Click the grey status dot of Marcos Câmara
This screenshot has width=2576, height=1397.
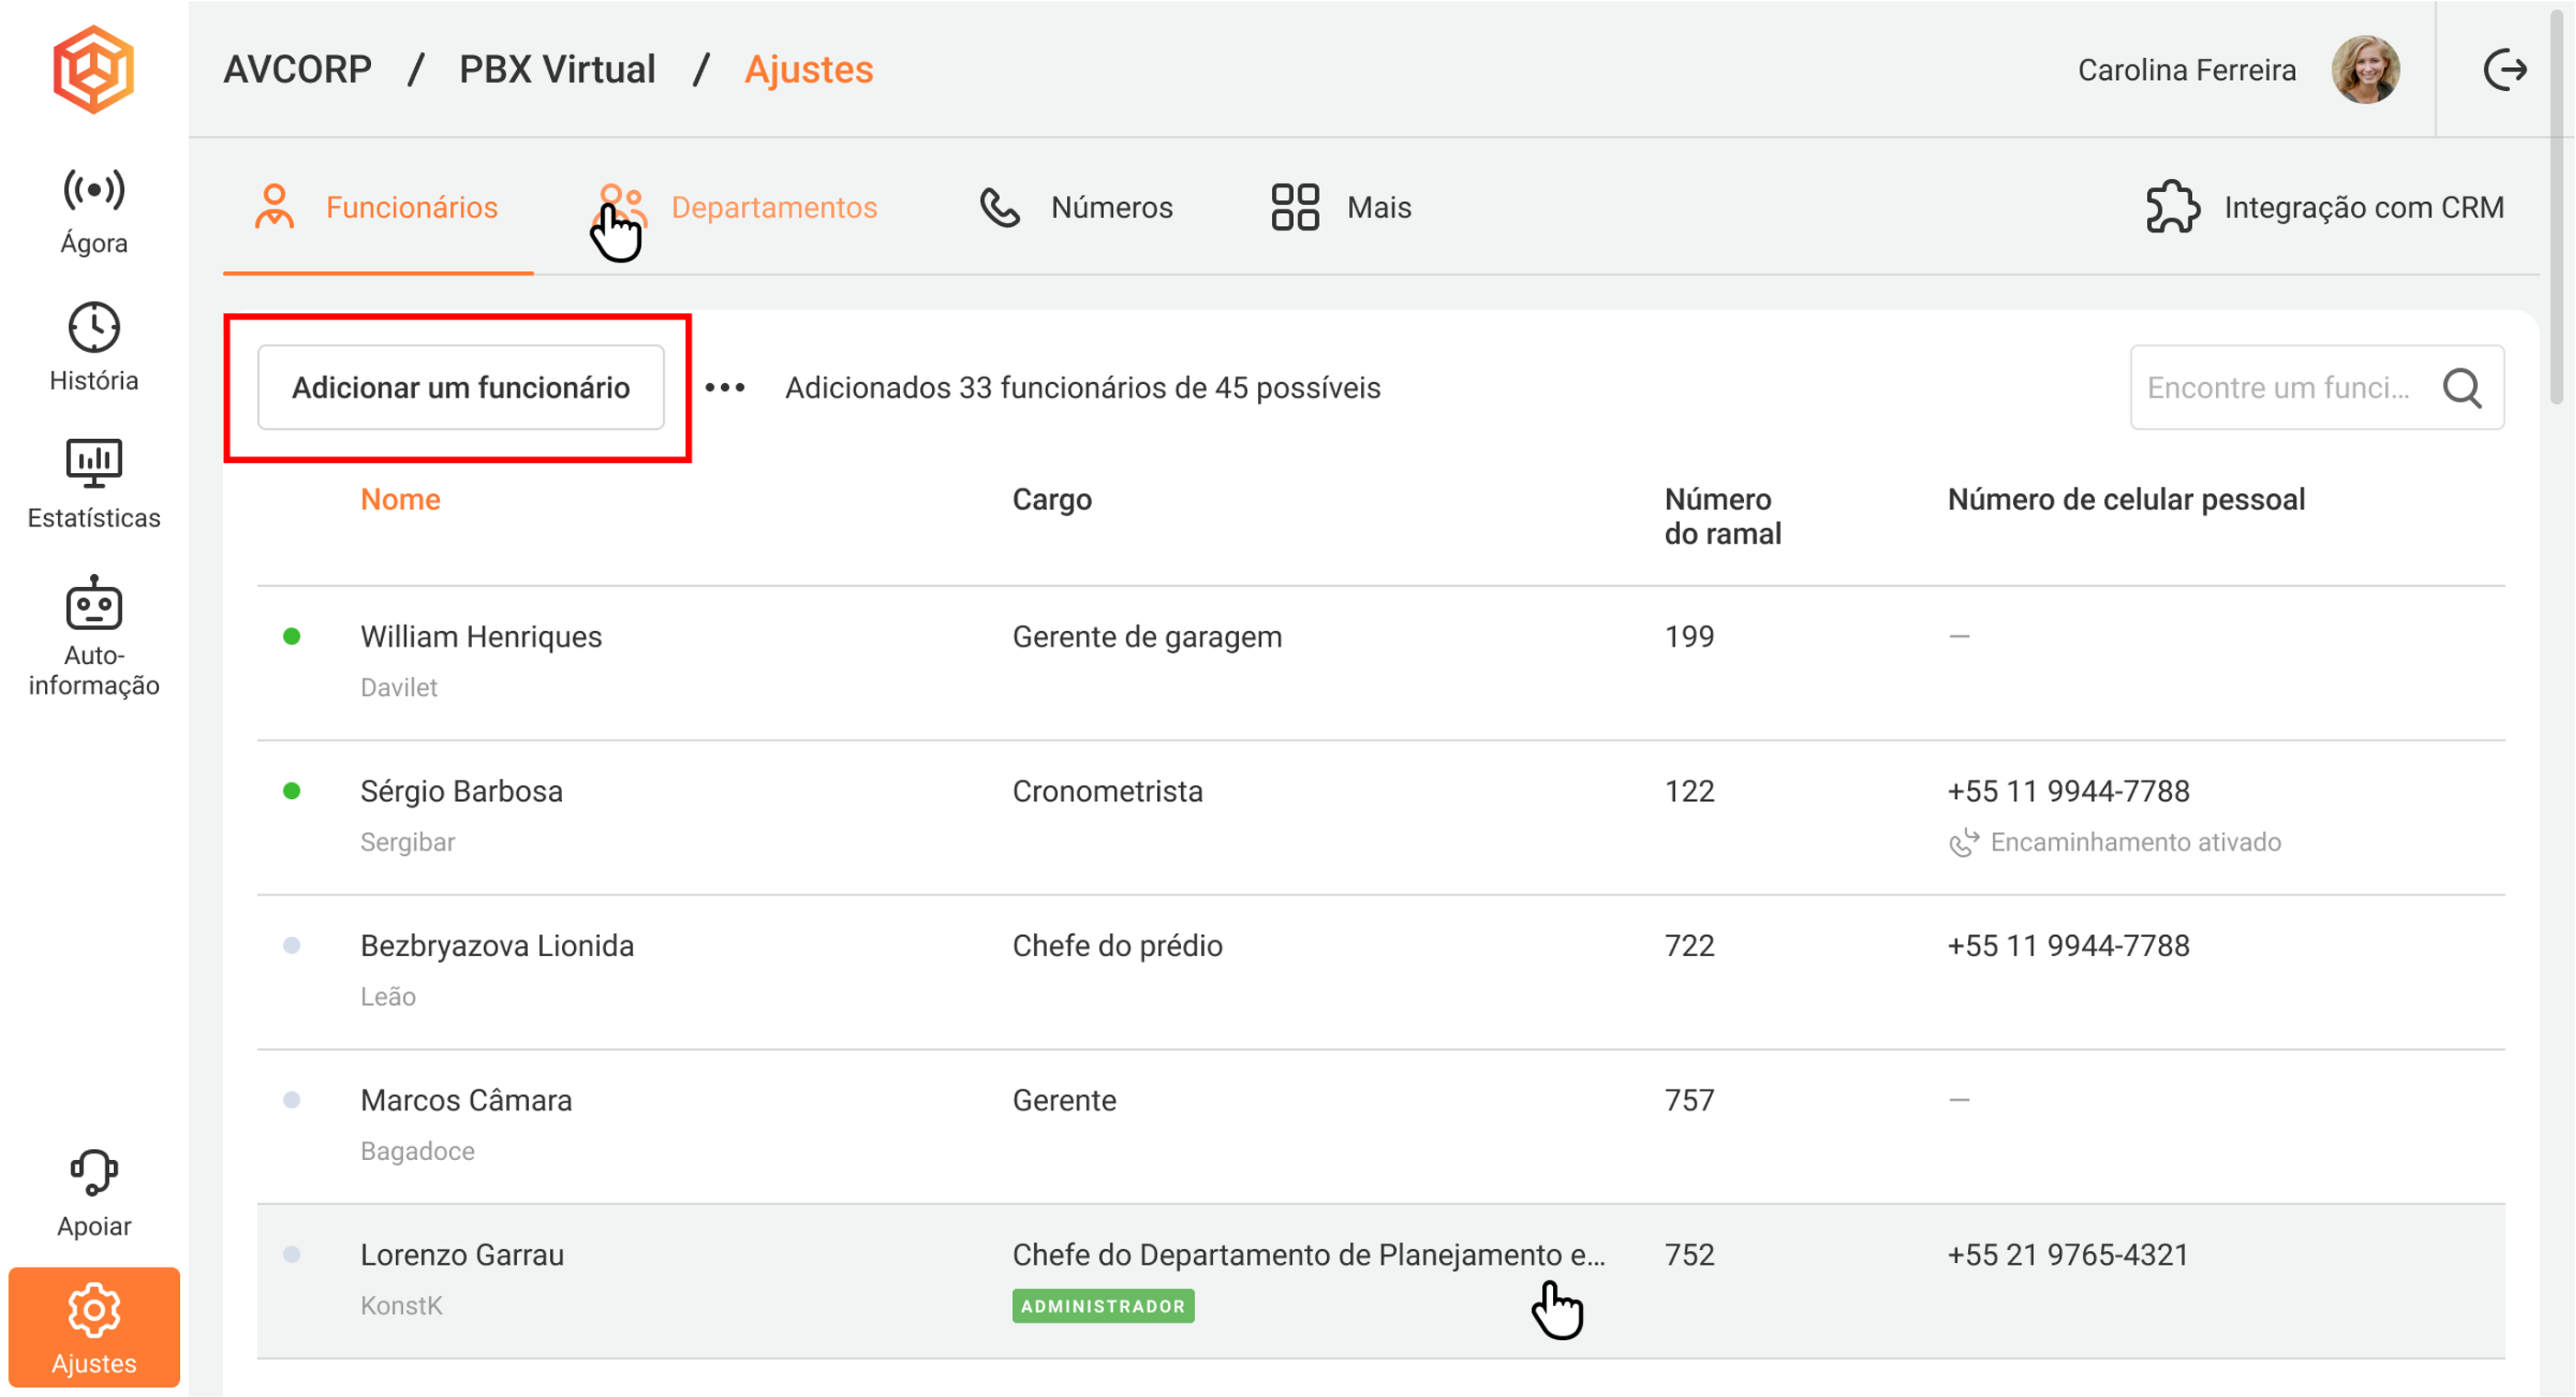(292, 1100)
